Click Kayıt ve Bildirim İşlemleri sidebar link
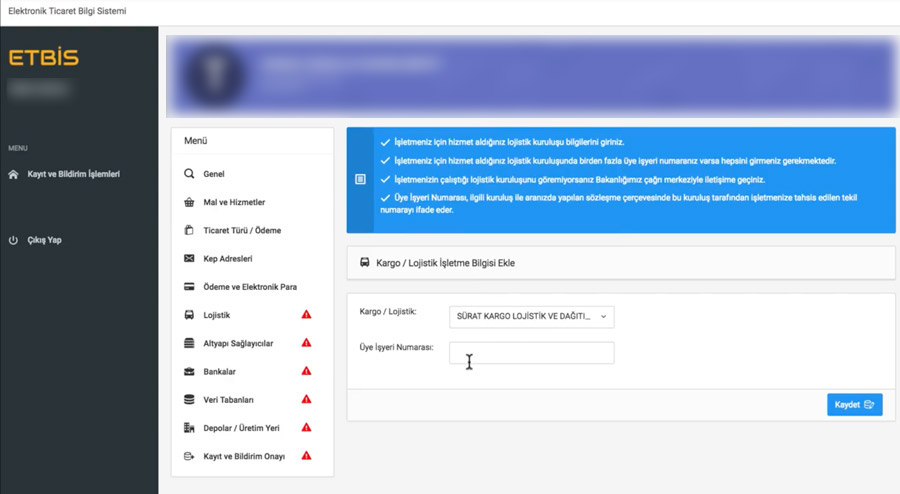 pyautogui.click(x=73, y=174)
